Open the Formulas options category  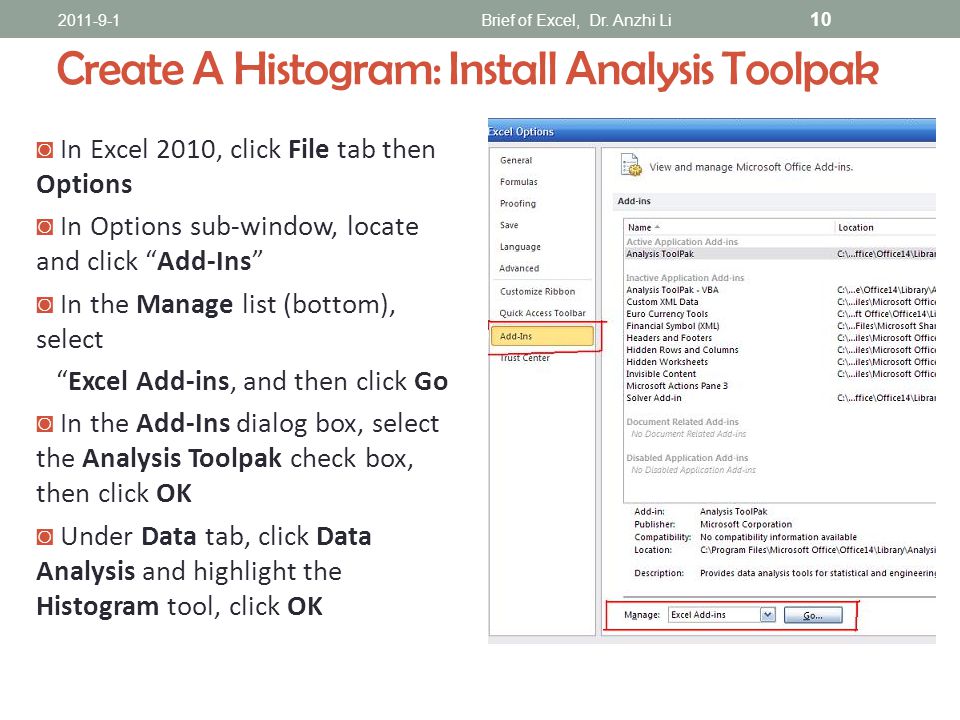519,182
